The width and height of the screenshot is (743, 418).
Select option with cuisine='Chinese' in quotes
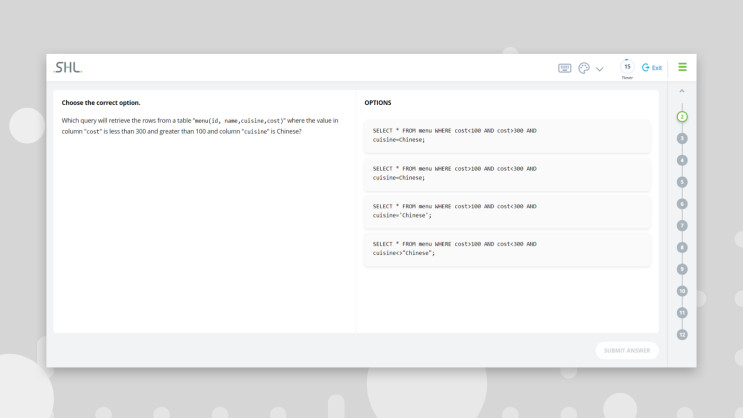[507, 212]
